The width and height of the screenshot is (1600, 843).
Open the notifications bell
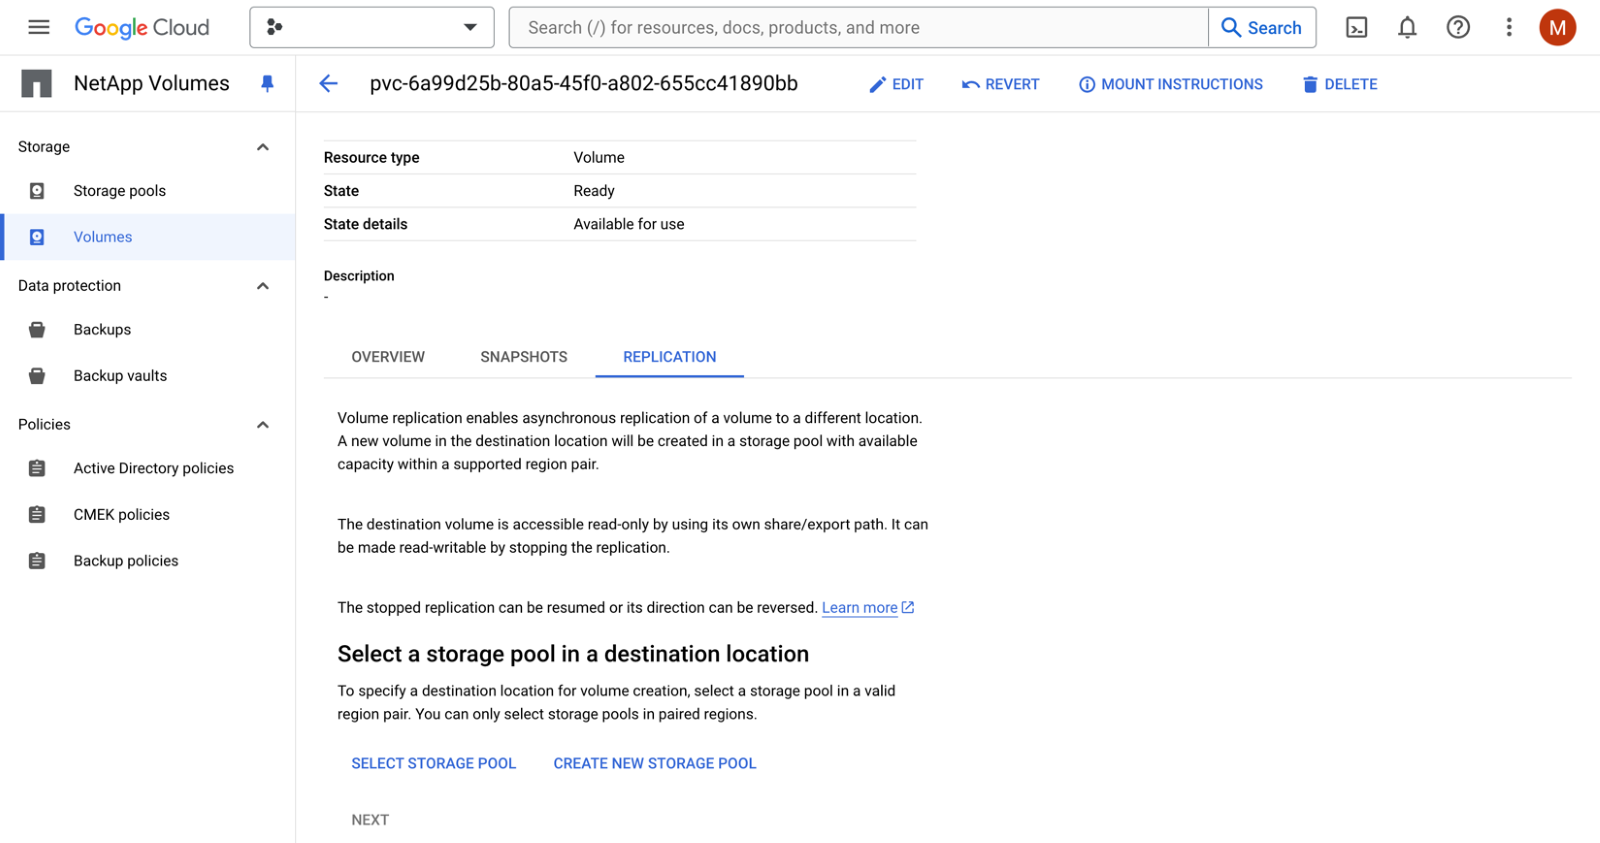click(x=1407, y=27)
